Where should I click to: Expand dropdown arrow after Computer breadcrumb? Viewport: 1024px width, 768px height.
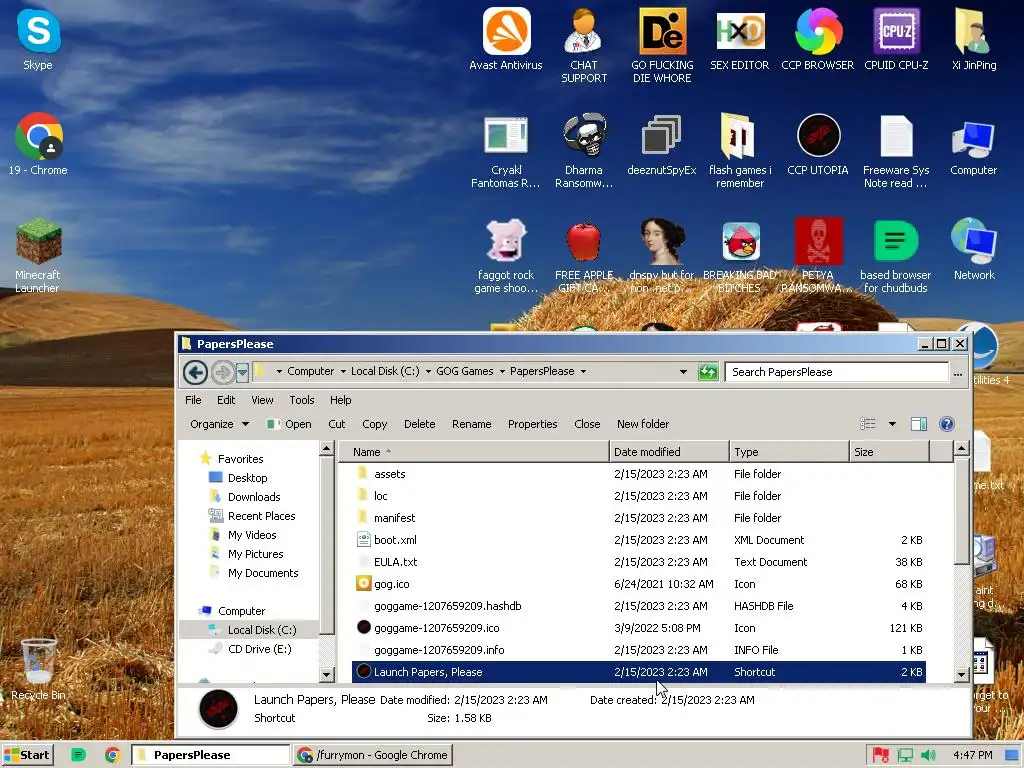pos(343,372)
